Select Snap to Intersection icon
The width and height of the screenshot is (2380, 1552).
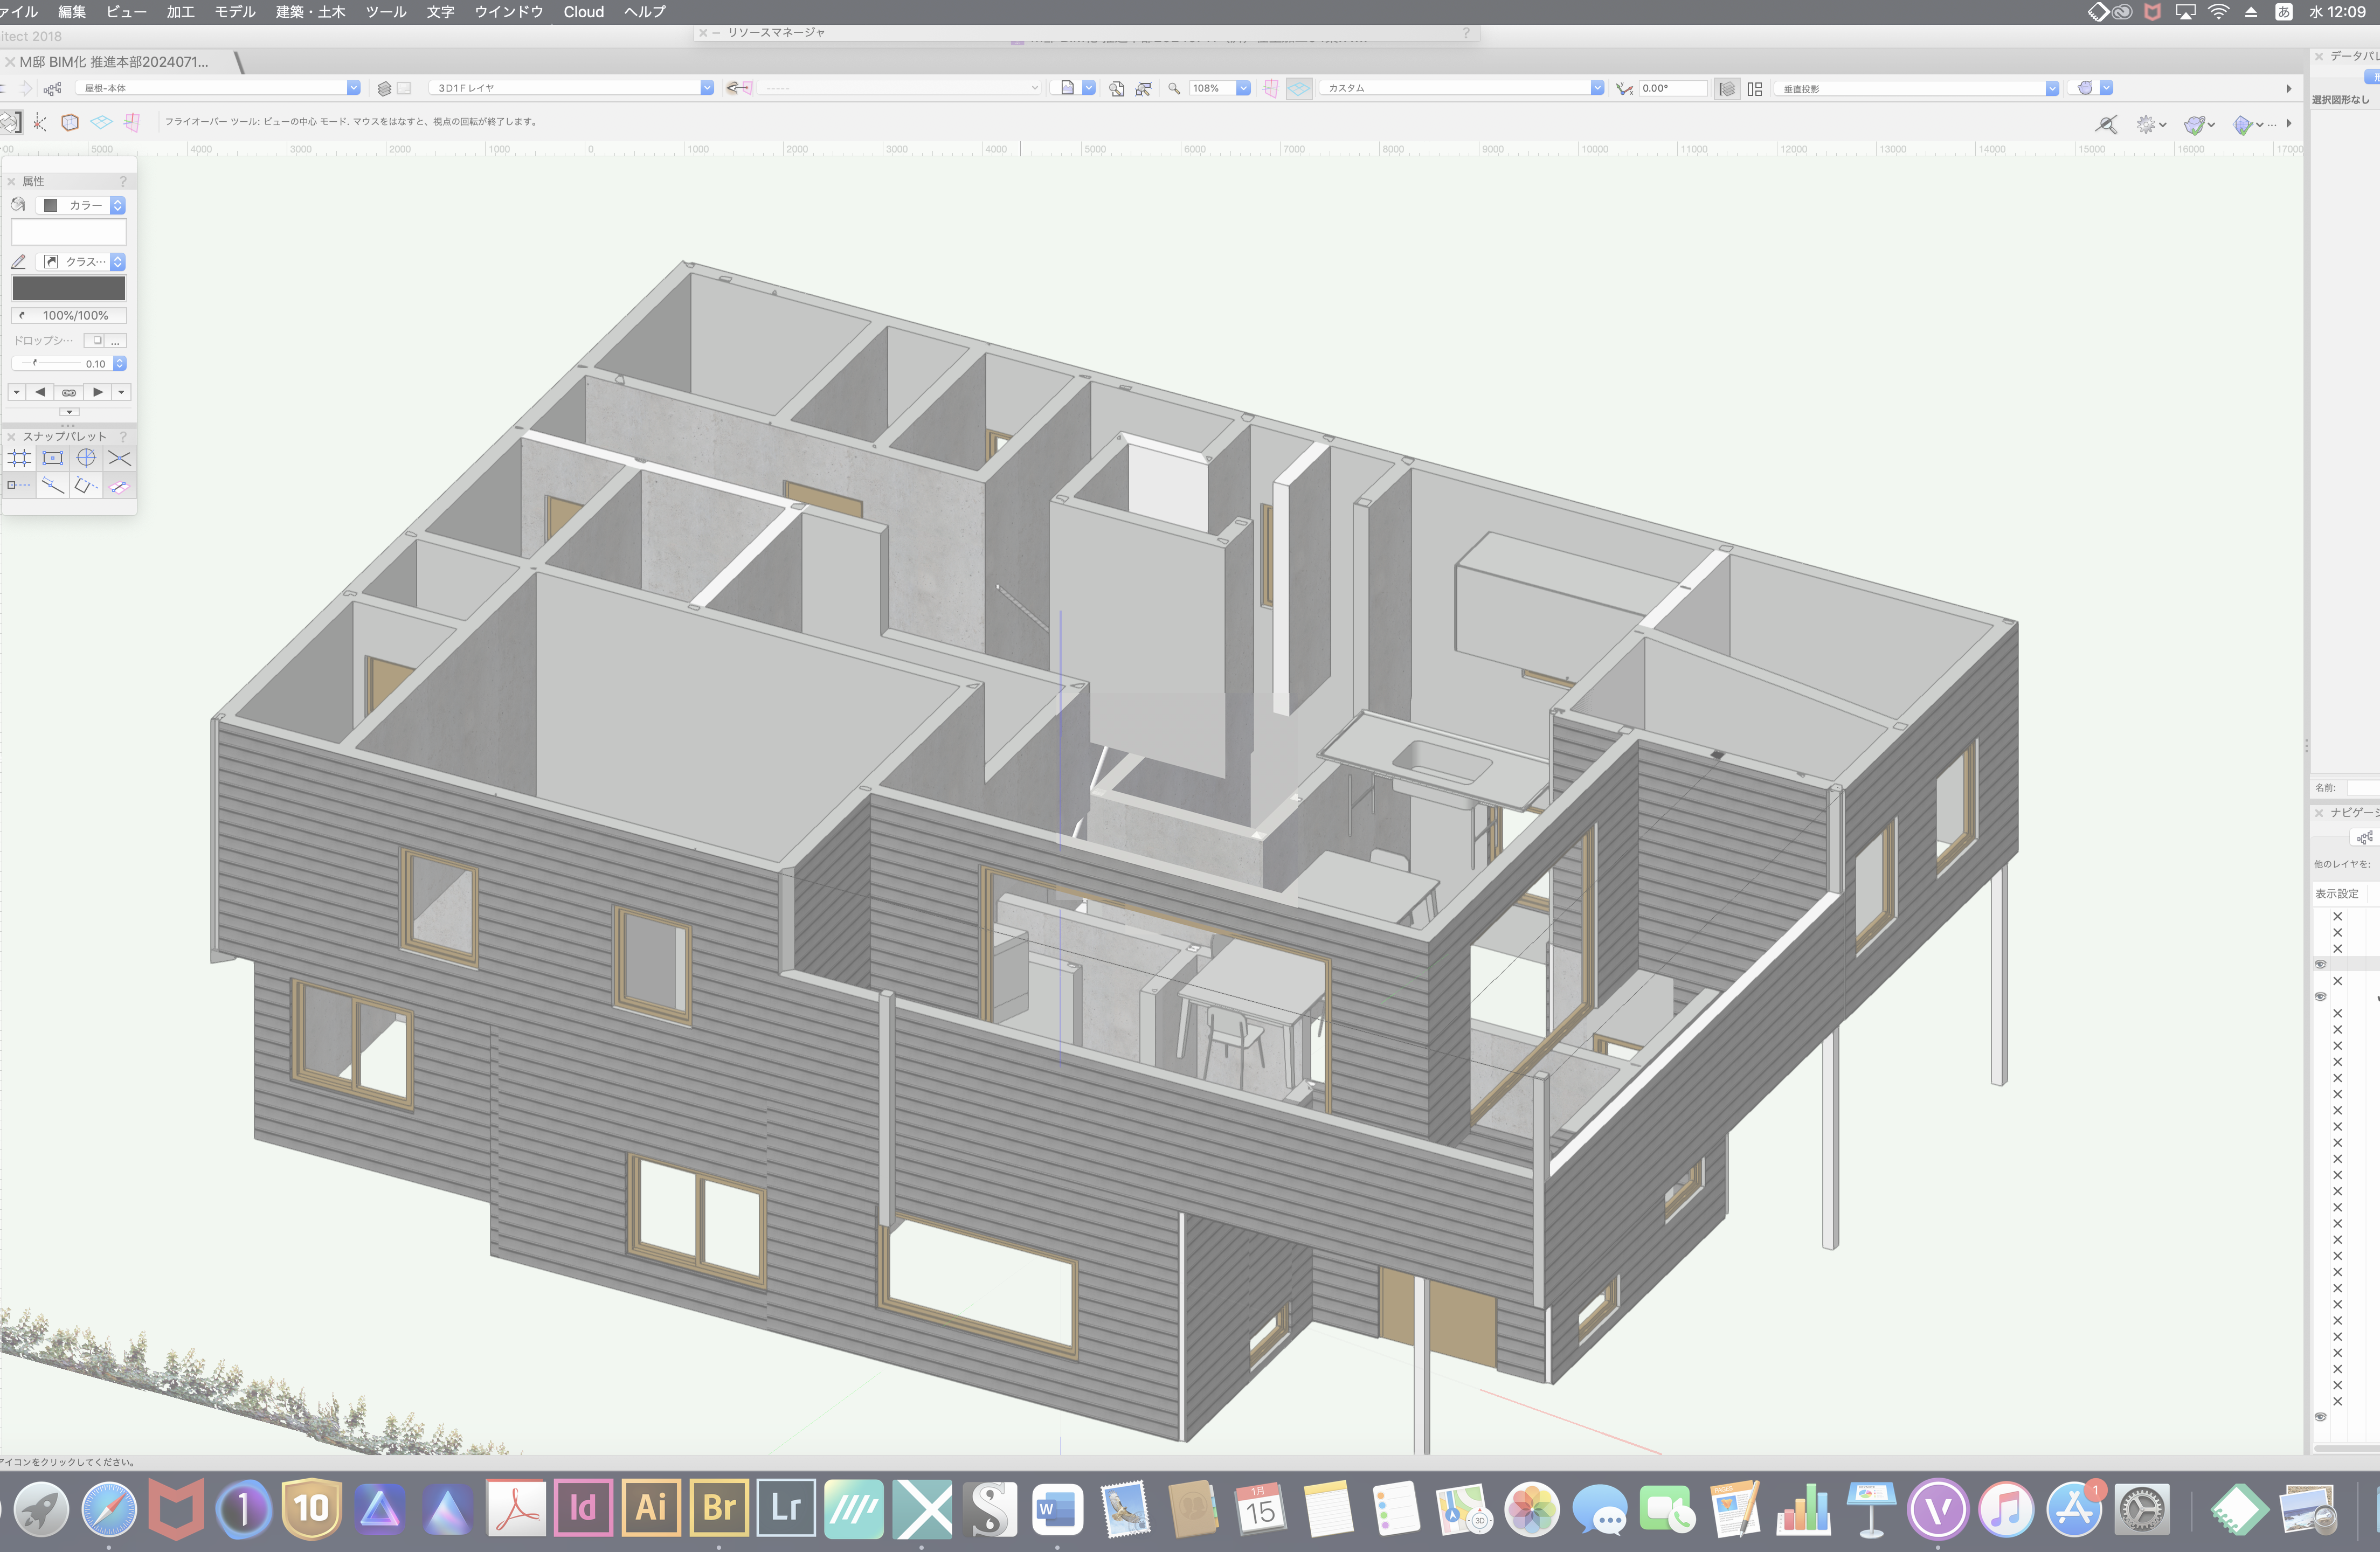pos(119,458)
